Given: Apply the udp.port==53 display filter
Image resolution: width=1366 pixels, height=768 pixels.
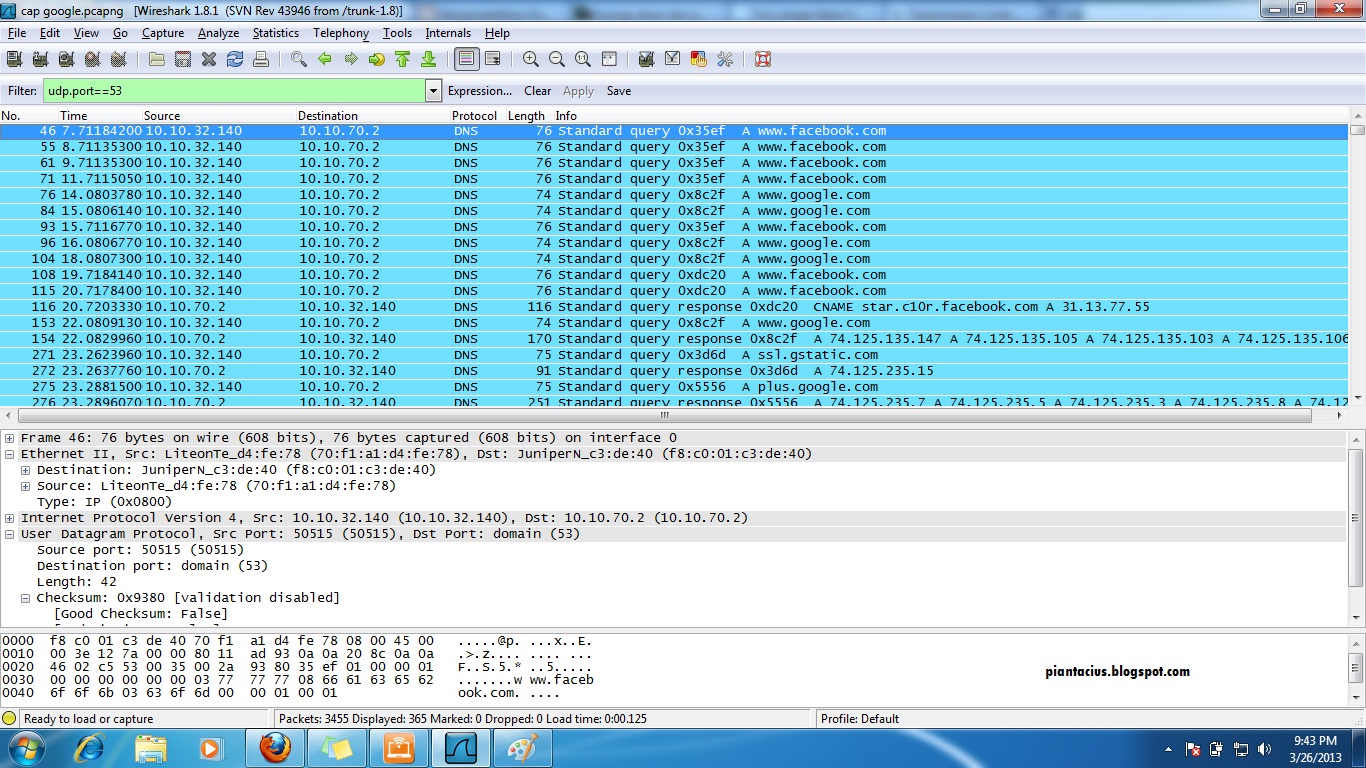Looking at the screenshot, I should click(578, 91).
